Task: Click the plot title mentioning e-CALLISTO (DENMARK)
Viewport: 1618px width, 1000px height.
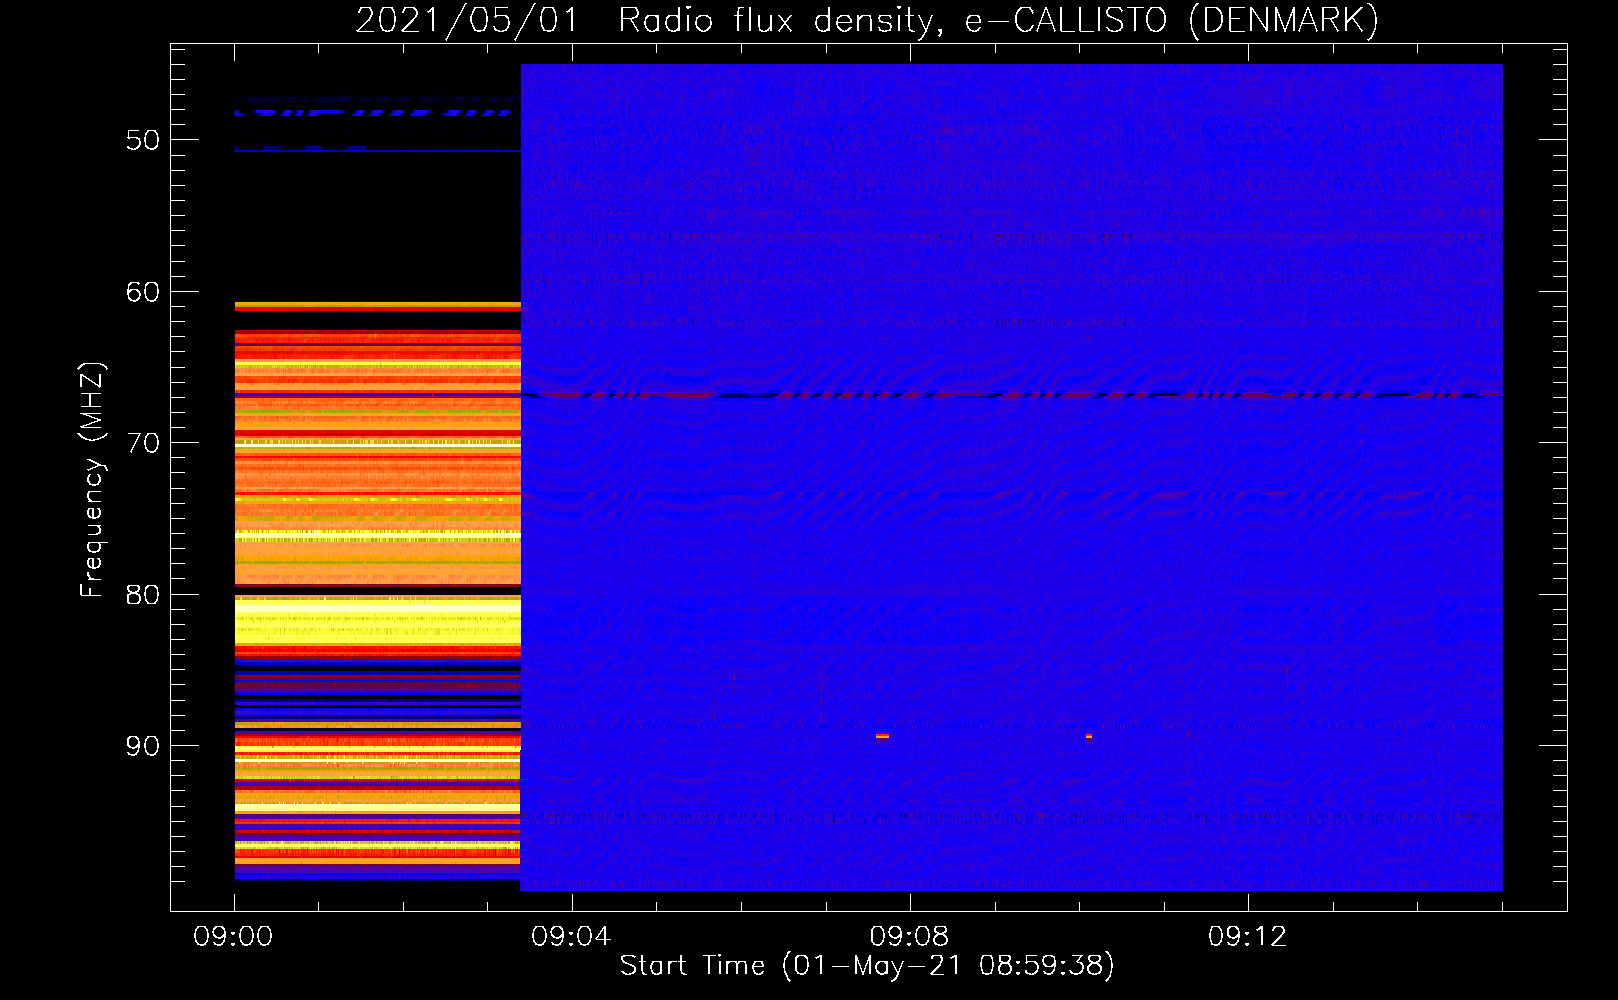Action: click(x=867, y=20)
